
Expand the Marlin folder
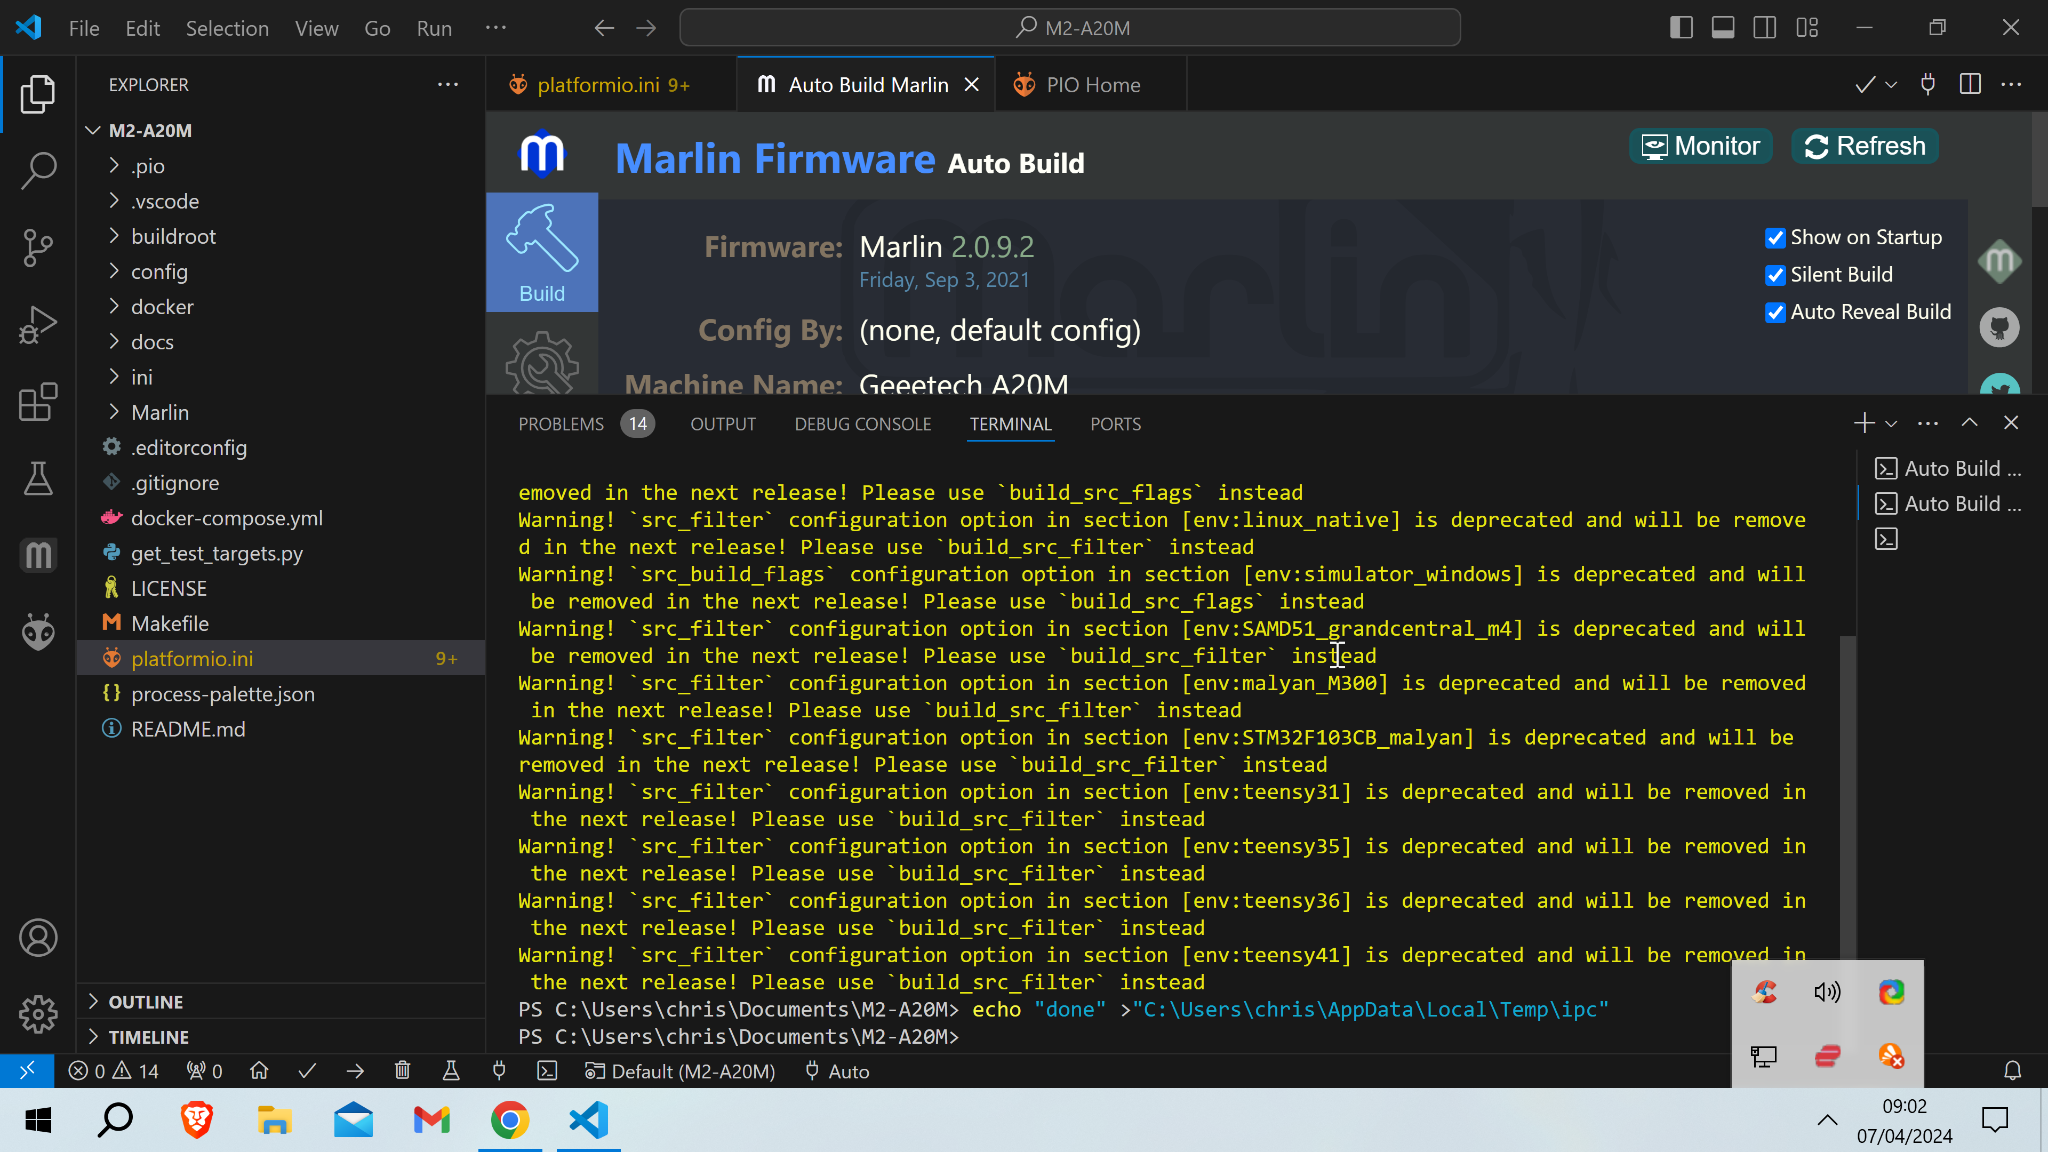(x=160, y=412)
